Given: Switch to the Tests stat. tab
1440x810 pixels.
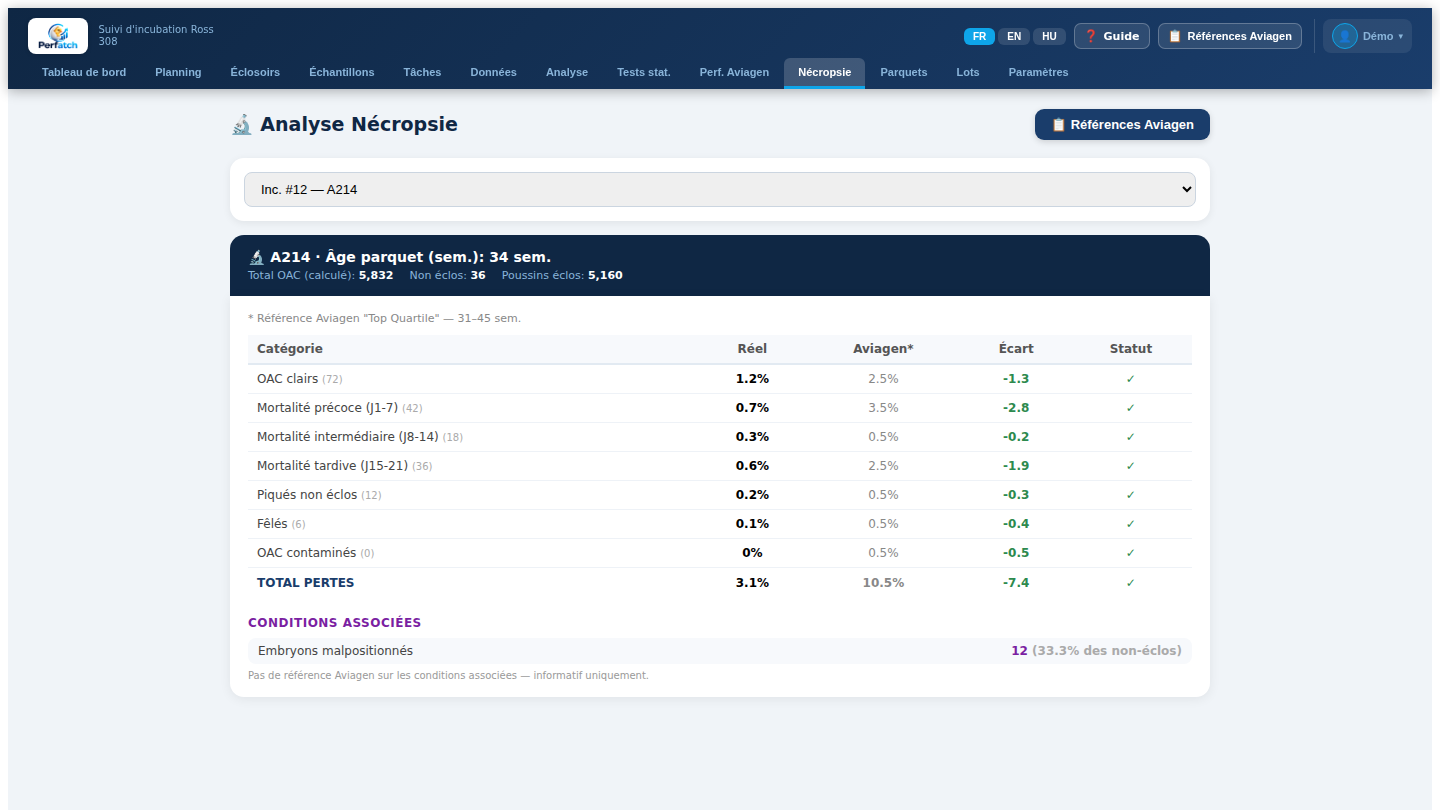Looking at the screenshot, I should click(x=644, y=72).
